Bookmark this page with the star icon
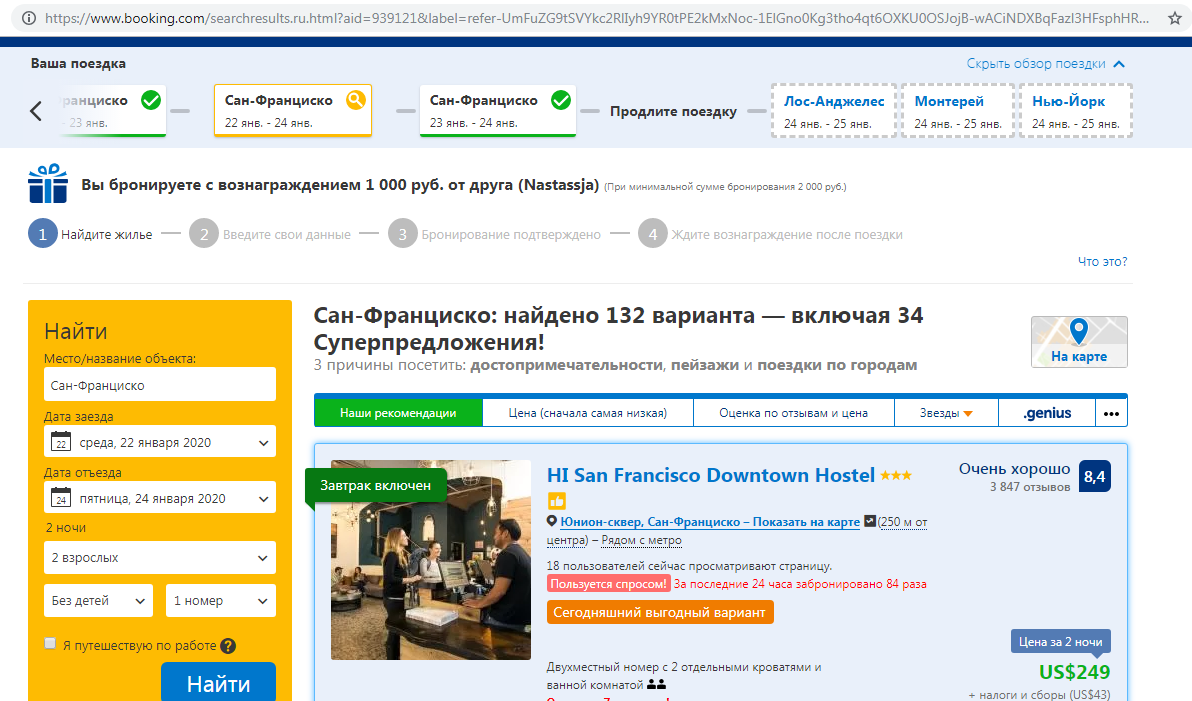 pos(1175,18)
